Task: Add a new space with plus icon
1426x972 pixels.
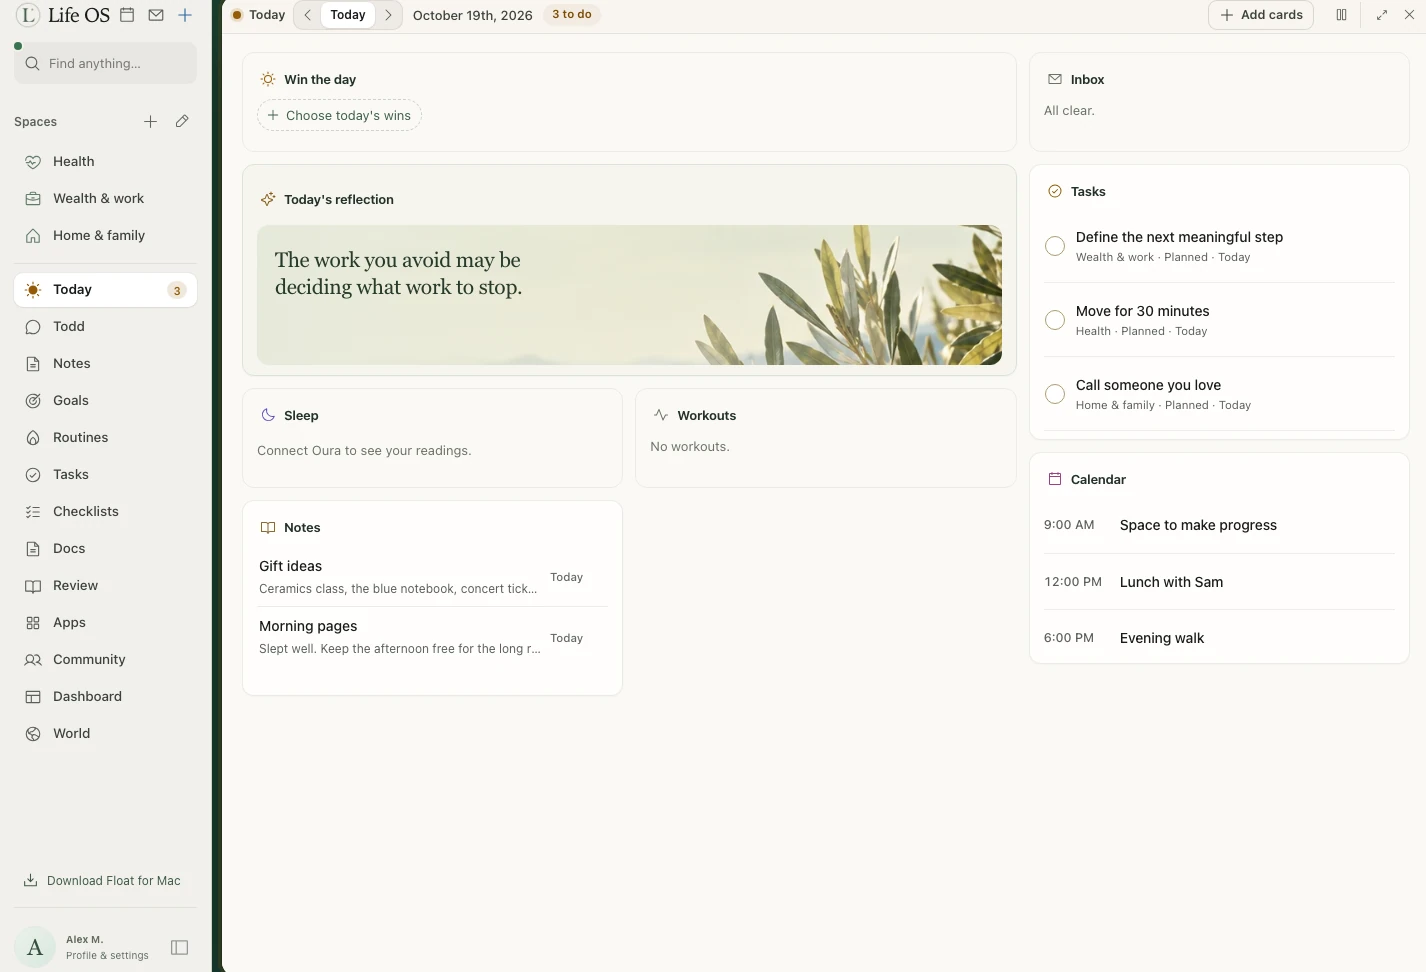Action: pos(150,121)
